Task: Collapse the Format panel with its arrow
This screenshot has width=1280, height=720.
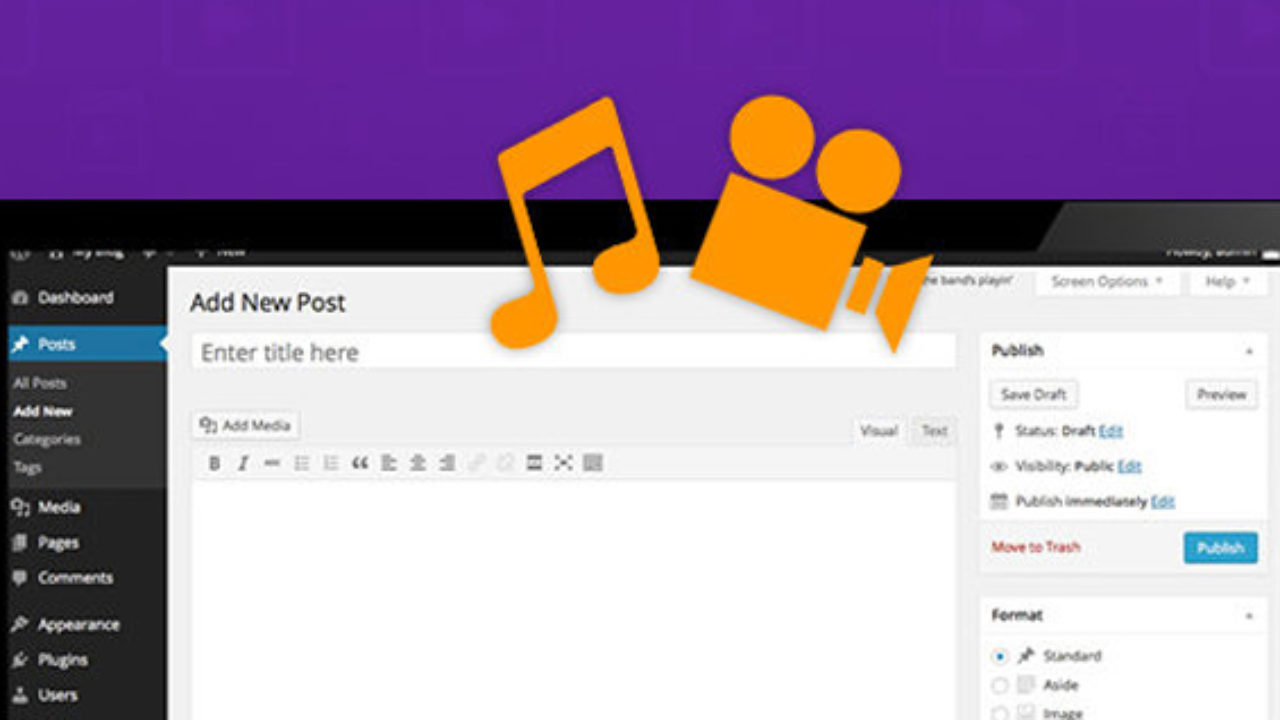Action: 1249,616
